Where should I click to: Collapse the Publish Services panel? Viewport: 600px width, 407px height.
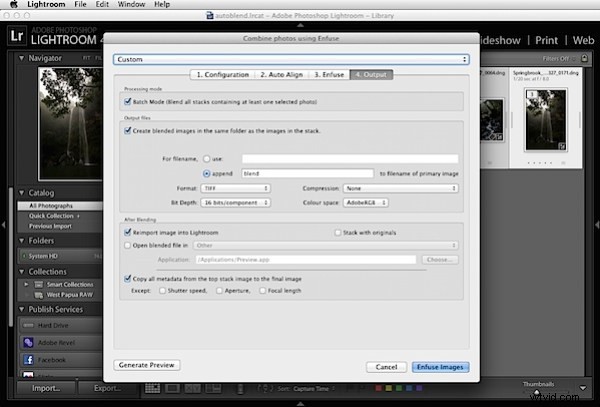click(21, 309)
